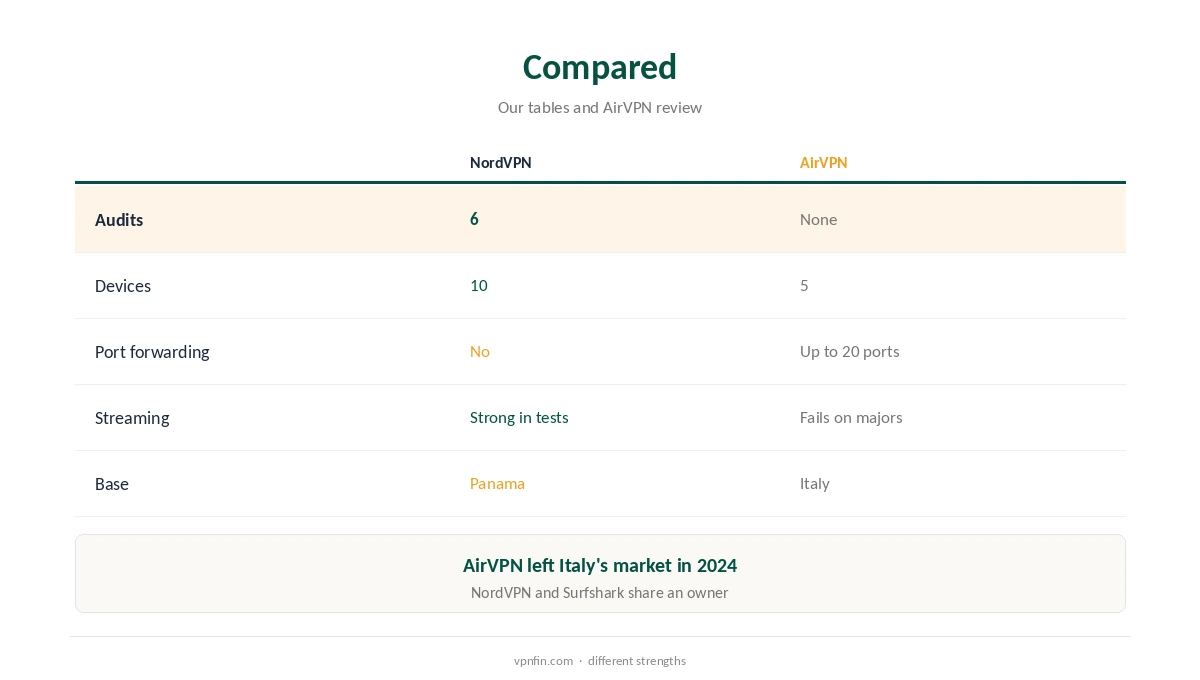Select "NordVPN and Surfshark share an owner" note
The height and width of the screenshot is (680, 1200).
coord(600,592)
